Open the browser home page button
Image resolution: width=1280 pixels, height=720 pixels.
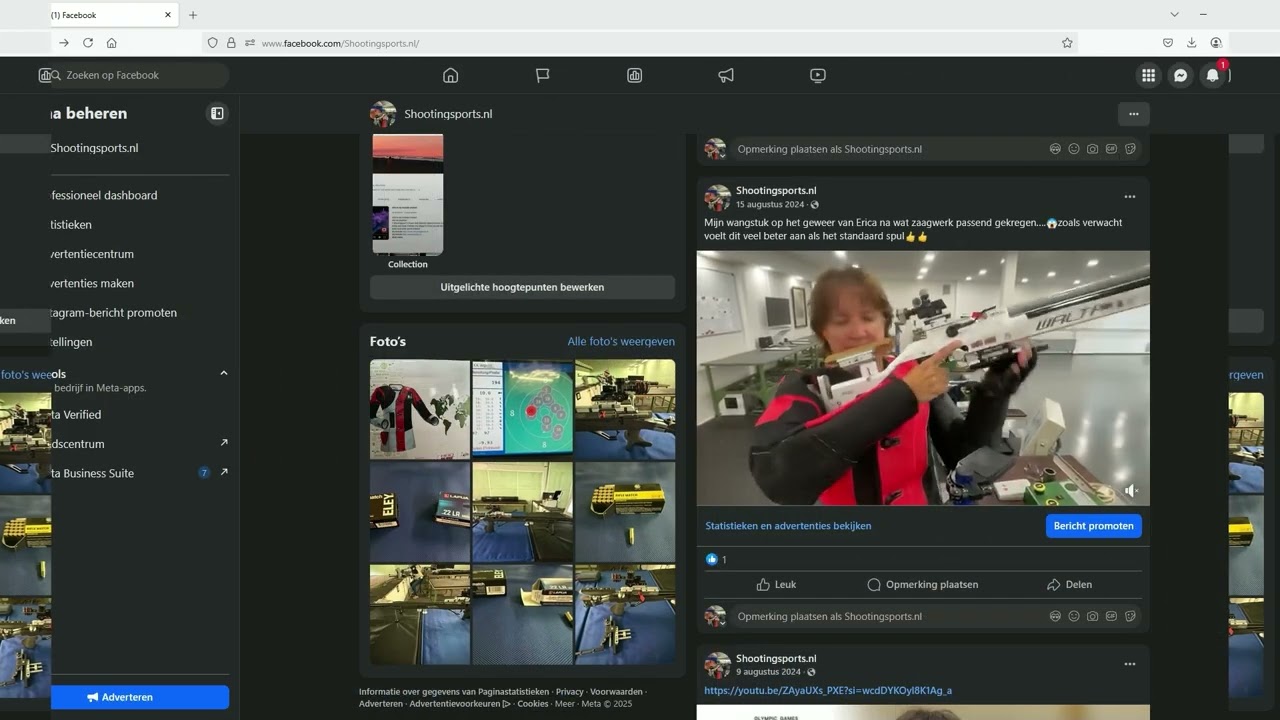[x=112, y=43]
